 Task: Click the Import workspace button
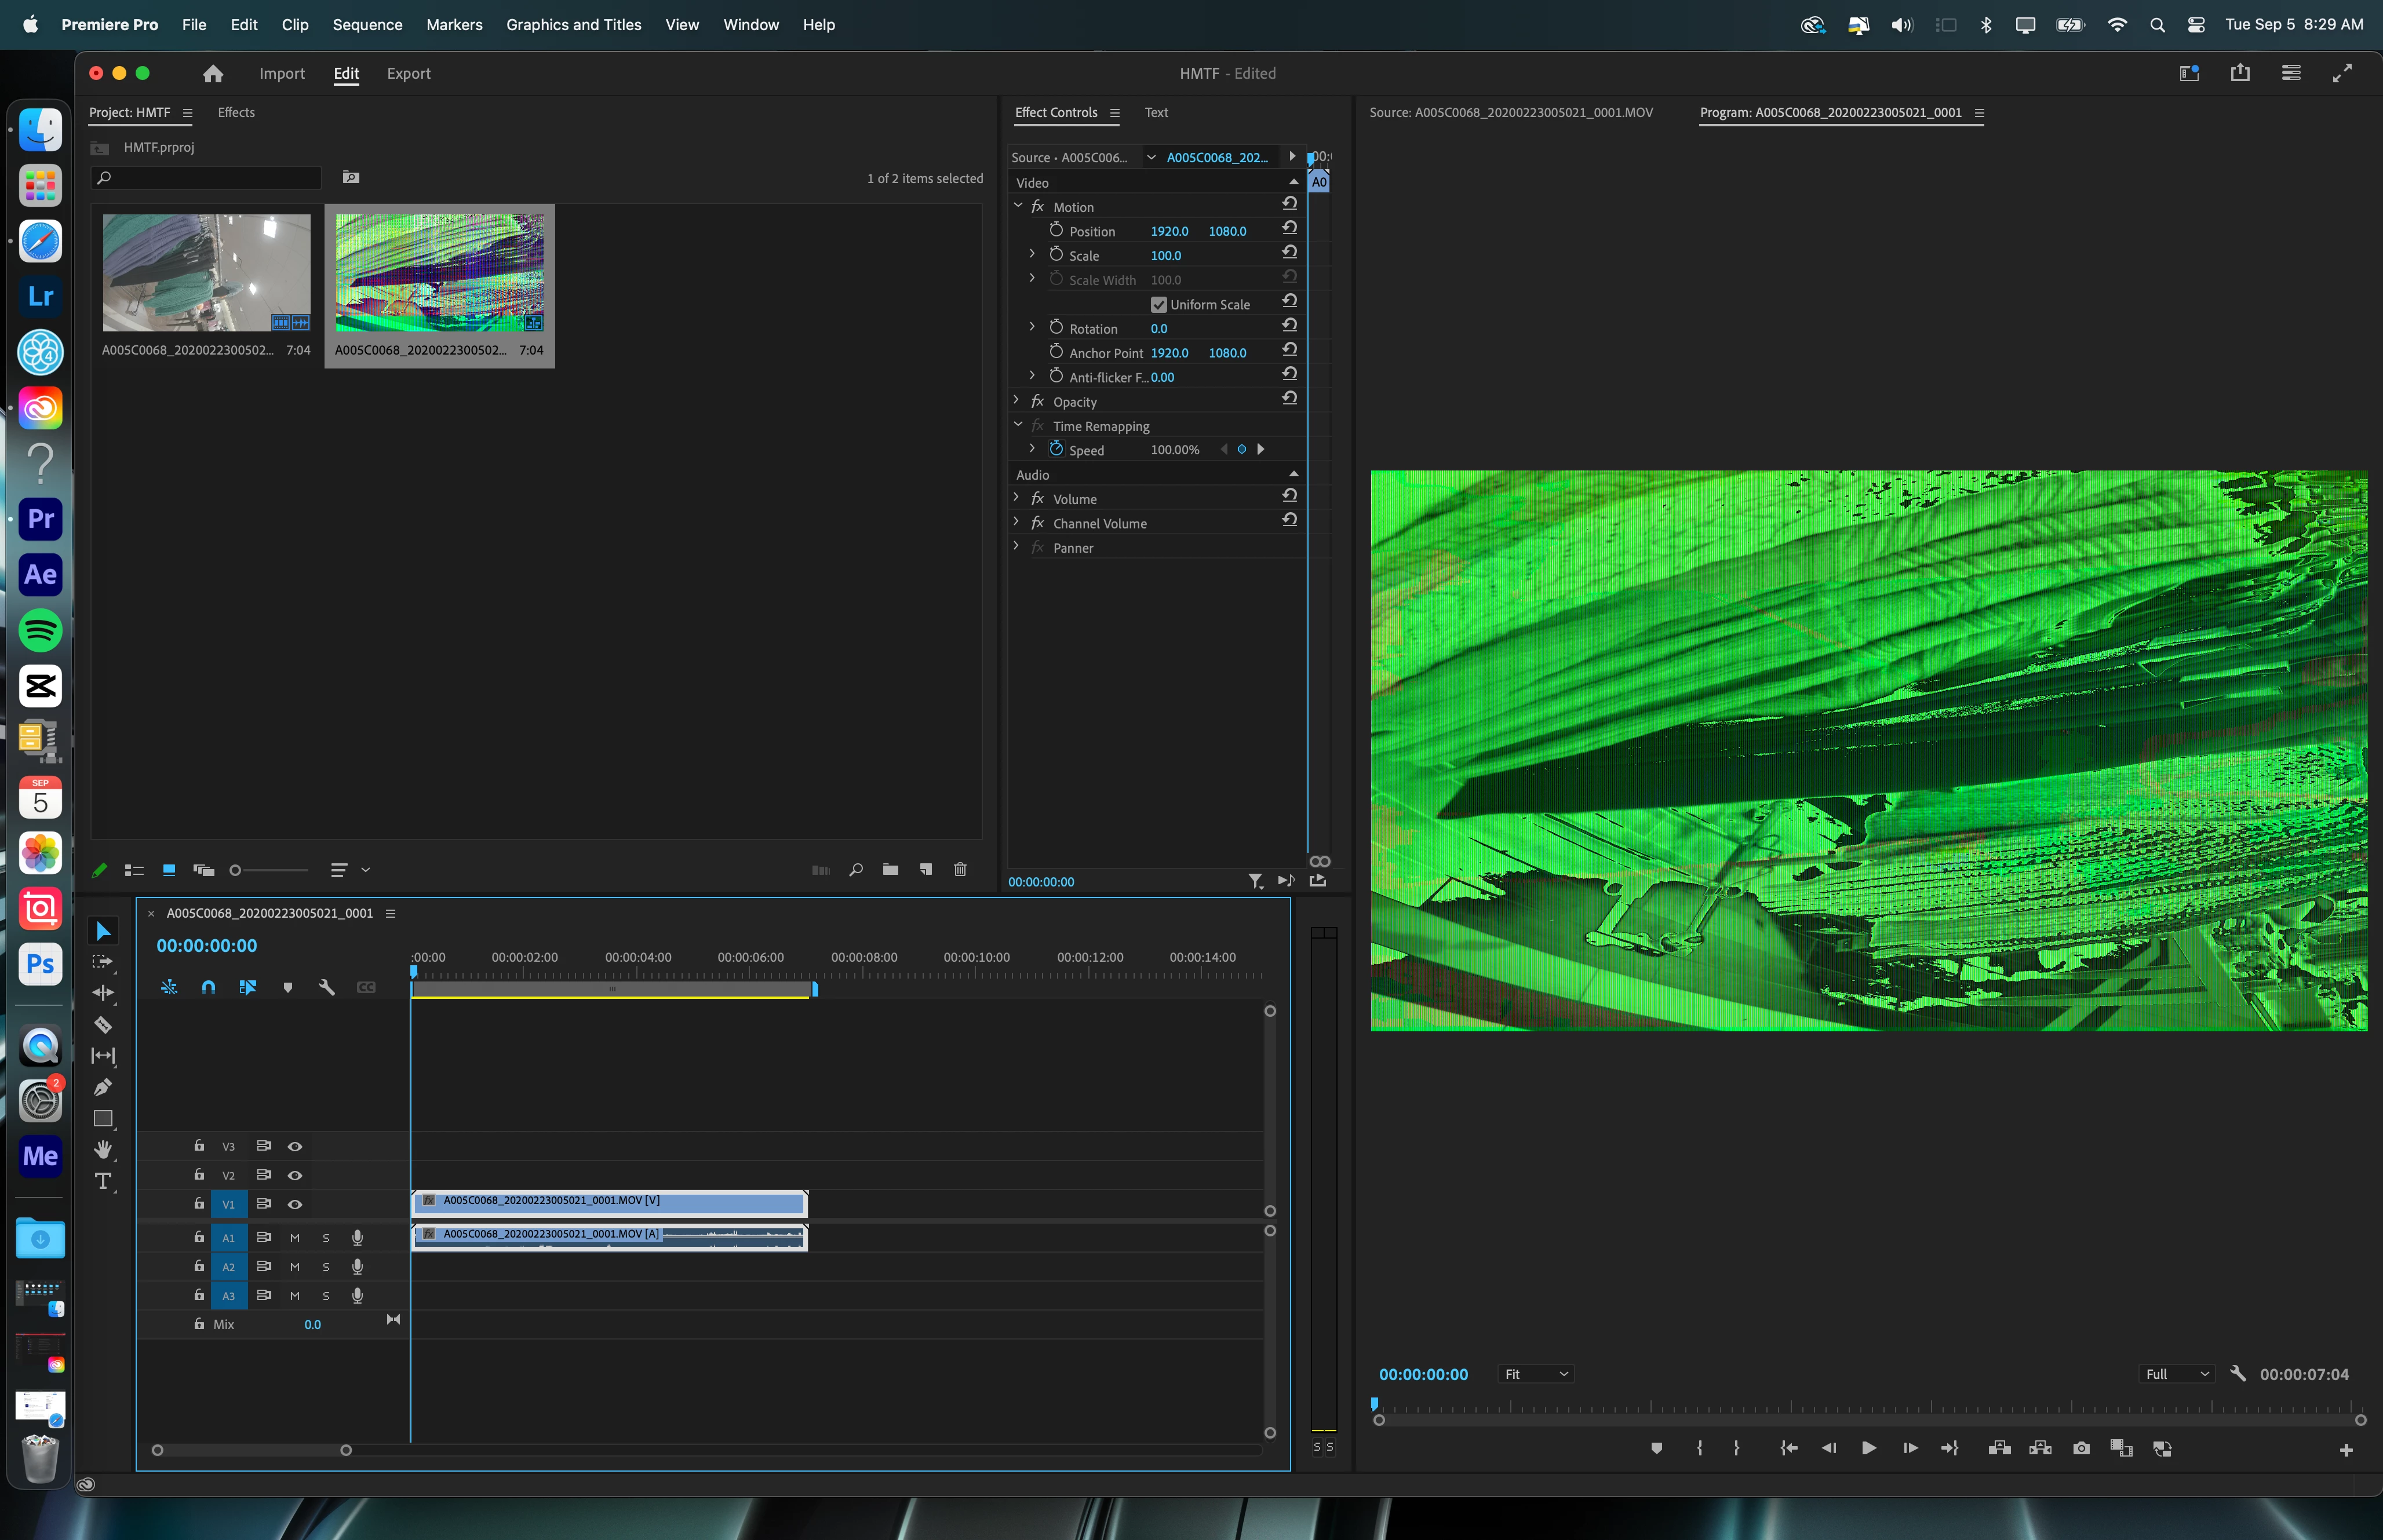(281, 73)
